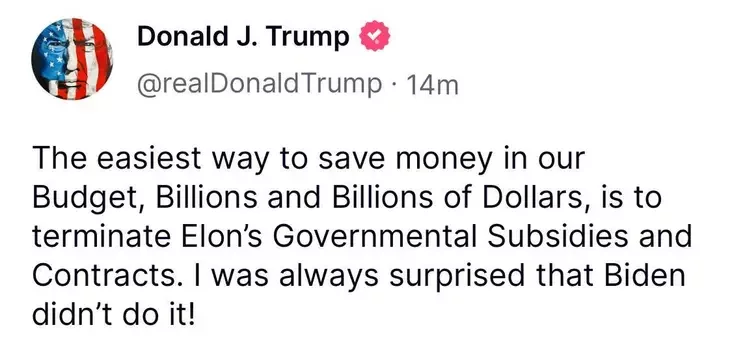Click the word "Budget" in post
Screen dimensions: 732x364
[x=88, y=199]
